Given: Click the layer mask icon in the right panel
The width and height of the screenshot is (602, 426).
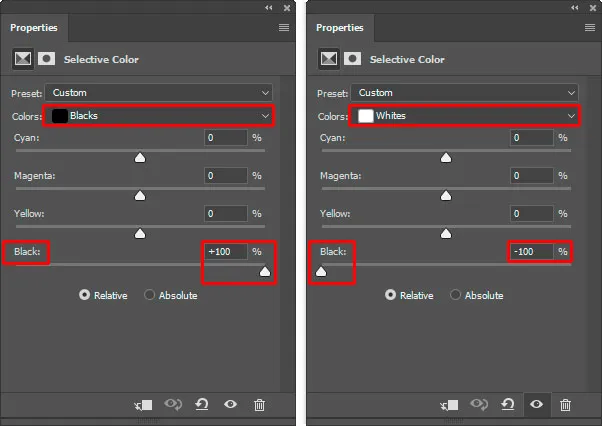Looking at the screenshot, I should pos(352,59).
